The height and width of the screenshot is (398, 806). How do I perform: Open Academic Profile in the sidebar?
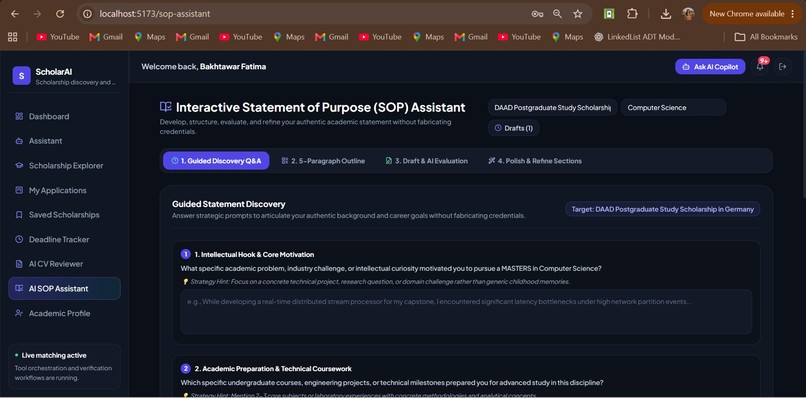point(64,313)
